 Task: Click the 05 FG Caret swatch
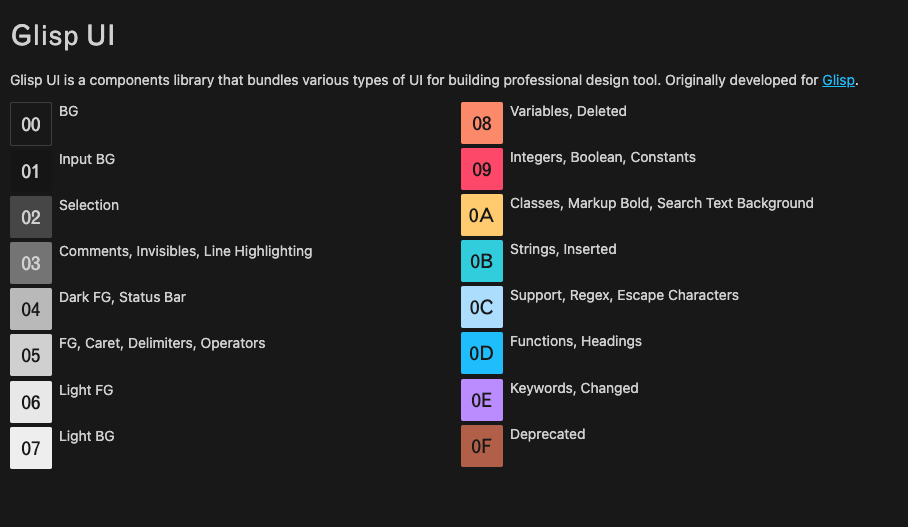(x=31, y=355)
